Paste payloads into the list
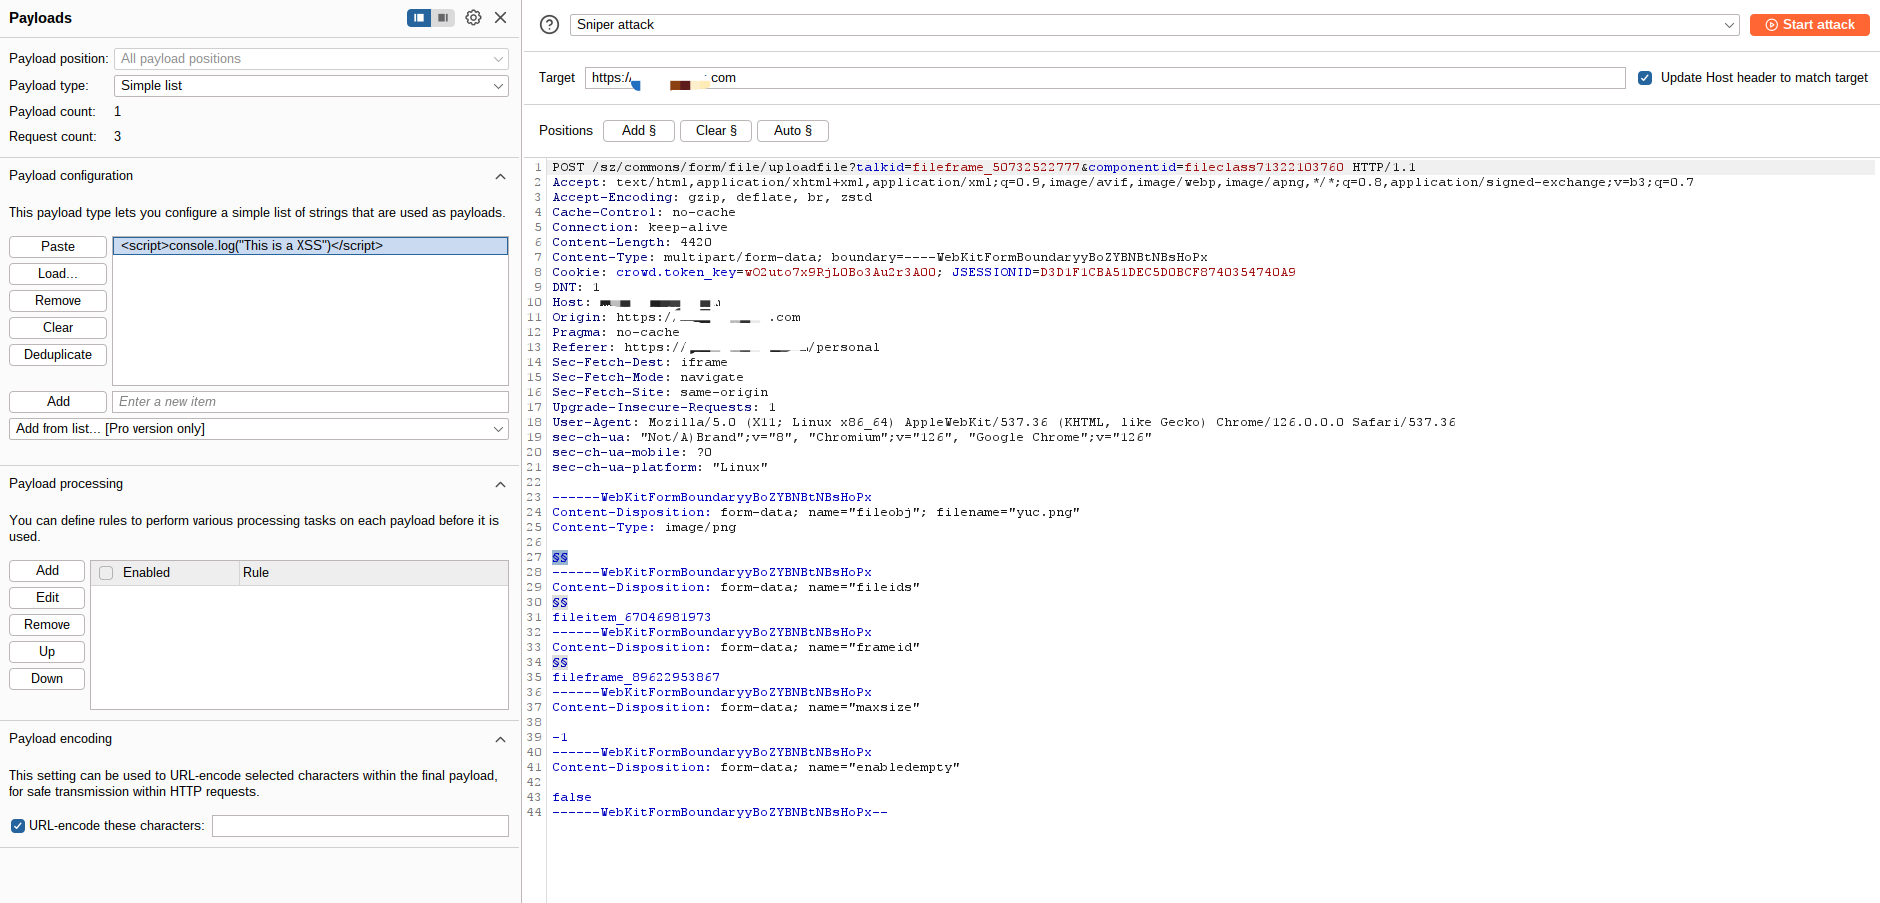 click(x=58, y=247)
